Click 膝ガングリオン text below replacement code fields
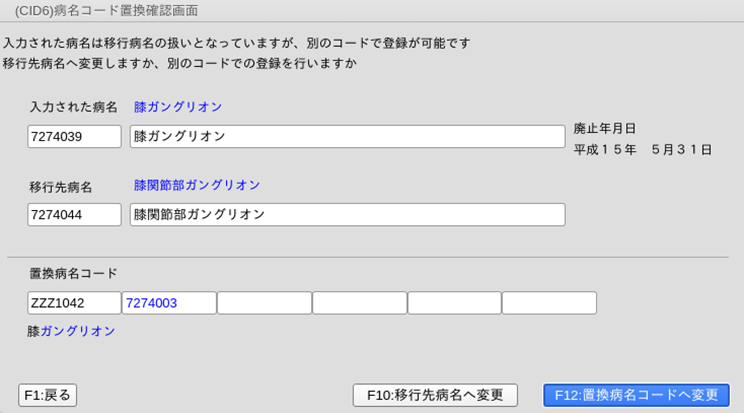This screenshot has height=413, width=744. point(71,331)
